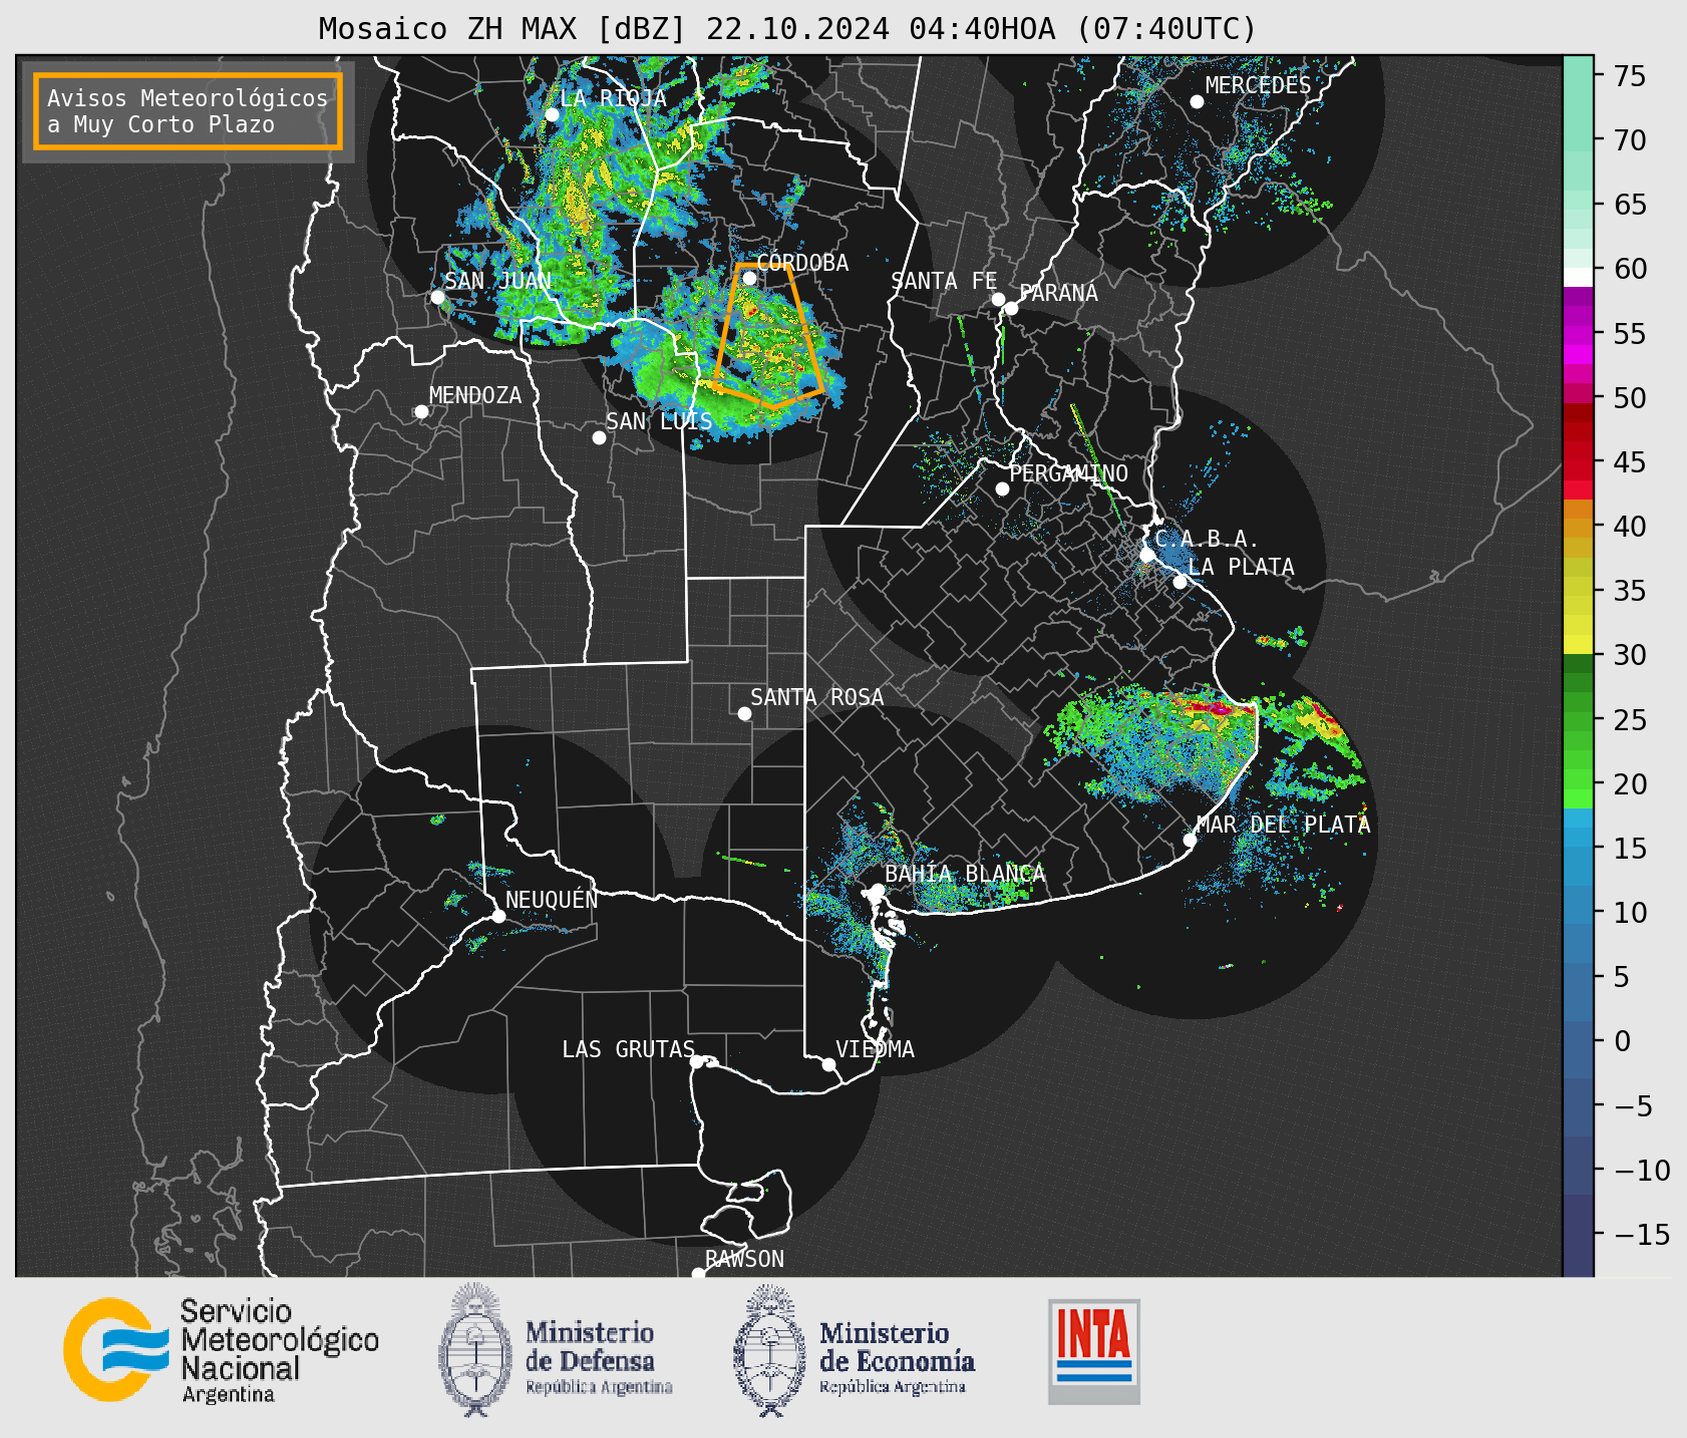Click the 55 dBZ magenta color band
The image size is (1687, 1438).
click(x=1578, y=333)
